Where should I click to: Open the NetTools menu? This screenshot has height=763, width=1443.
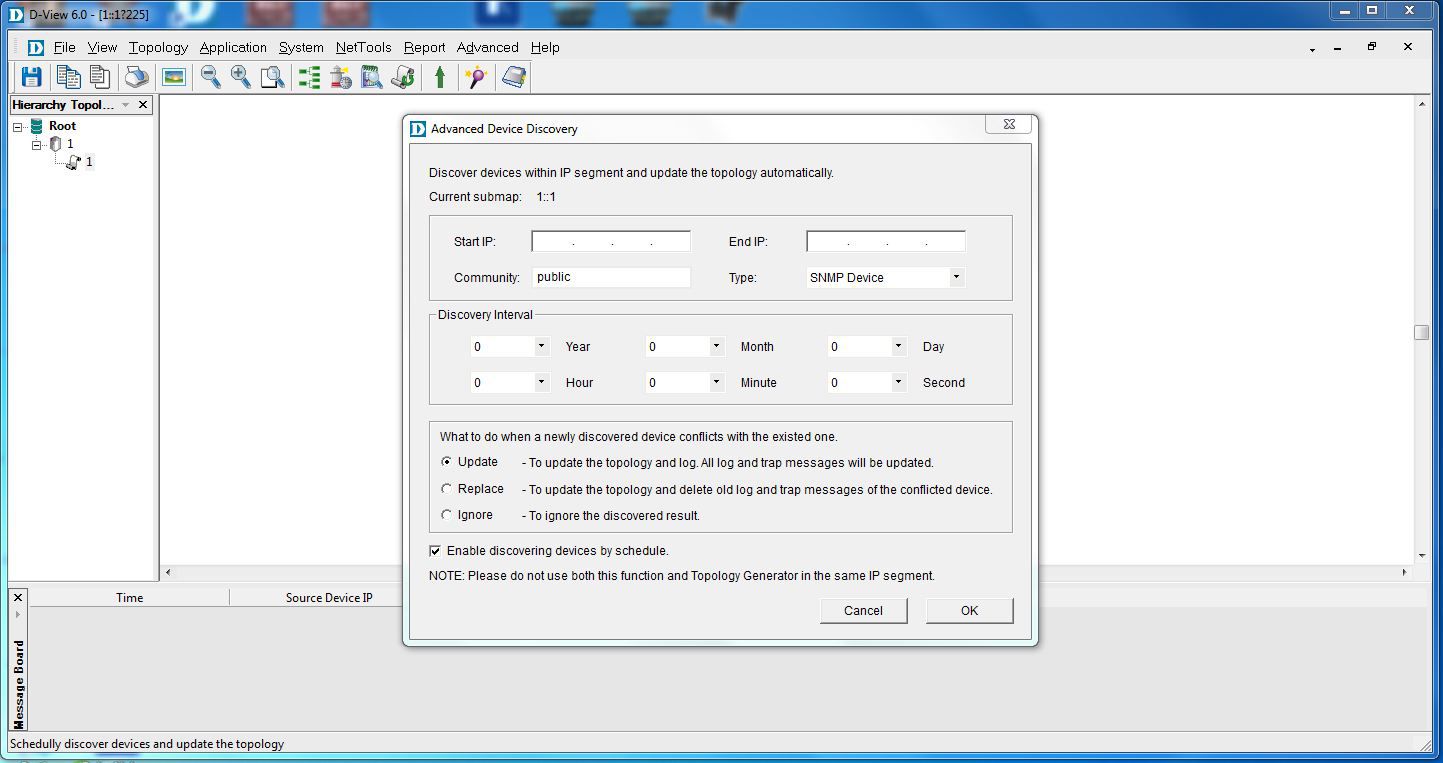[x=364, y=47]
